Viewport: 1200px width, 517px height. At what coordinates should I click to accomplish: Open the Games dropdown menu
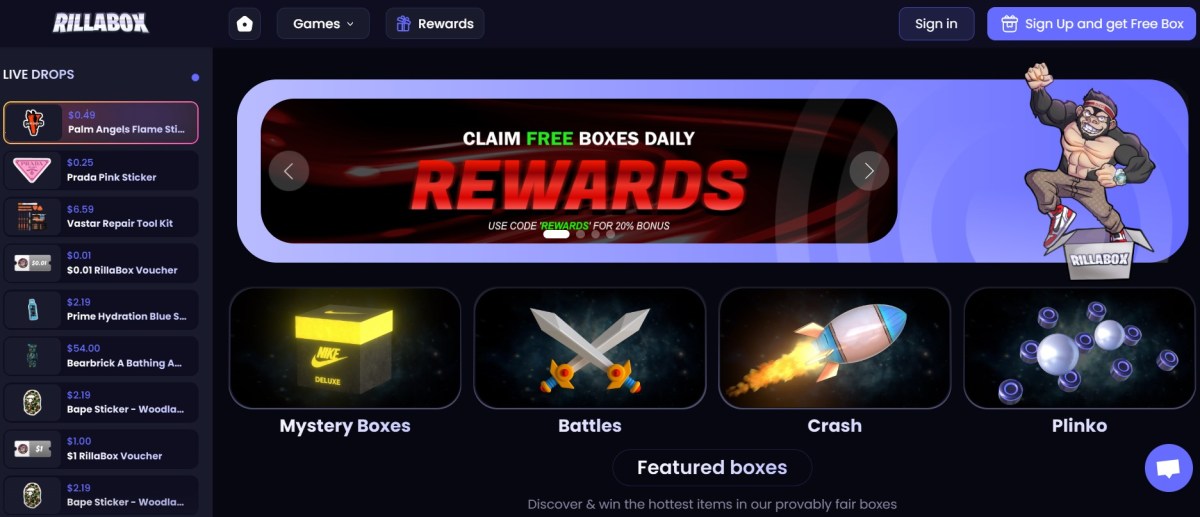[x=323, y=24]
